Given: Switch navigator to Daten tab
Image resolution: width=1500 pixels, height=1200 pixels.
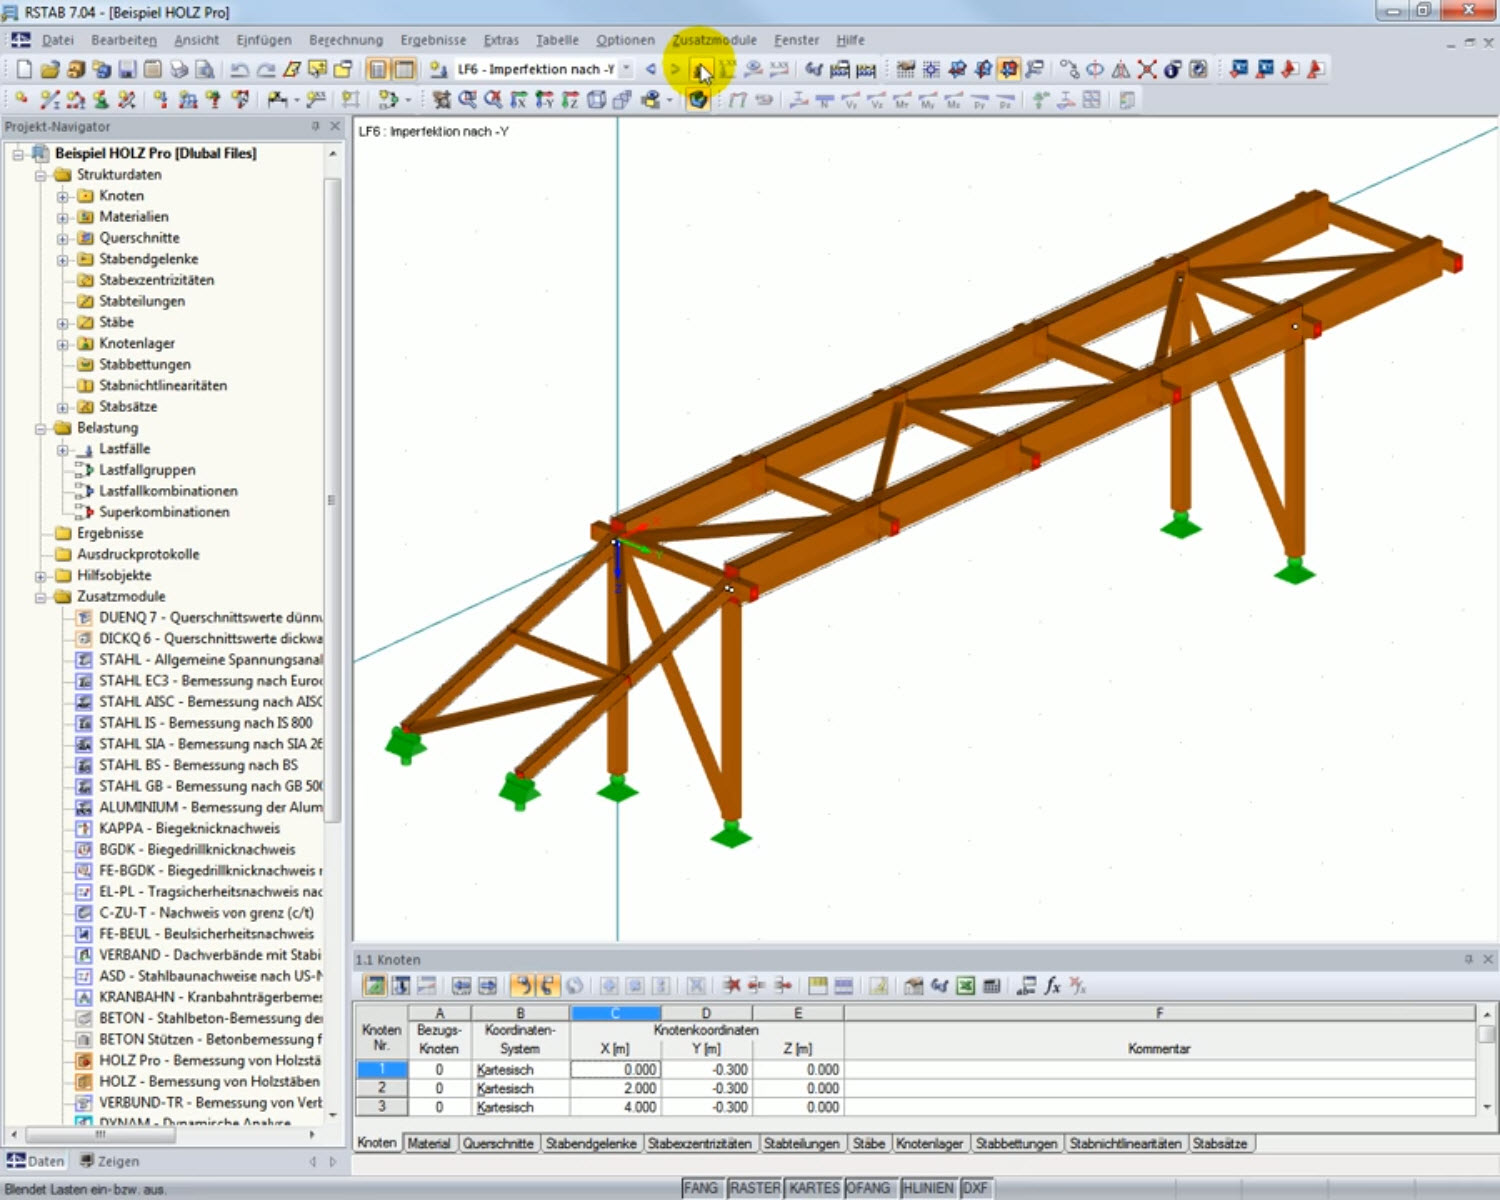Looking at the screenshot, I should point(36,1161).
